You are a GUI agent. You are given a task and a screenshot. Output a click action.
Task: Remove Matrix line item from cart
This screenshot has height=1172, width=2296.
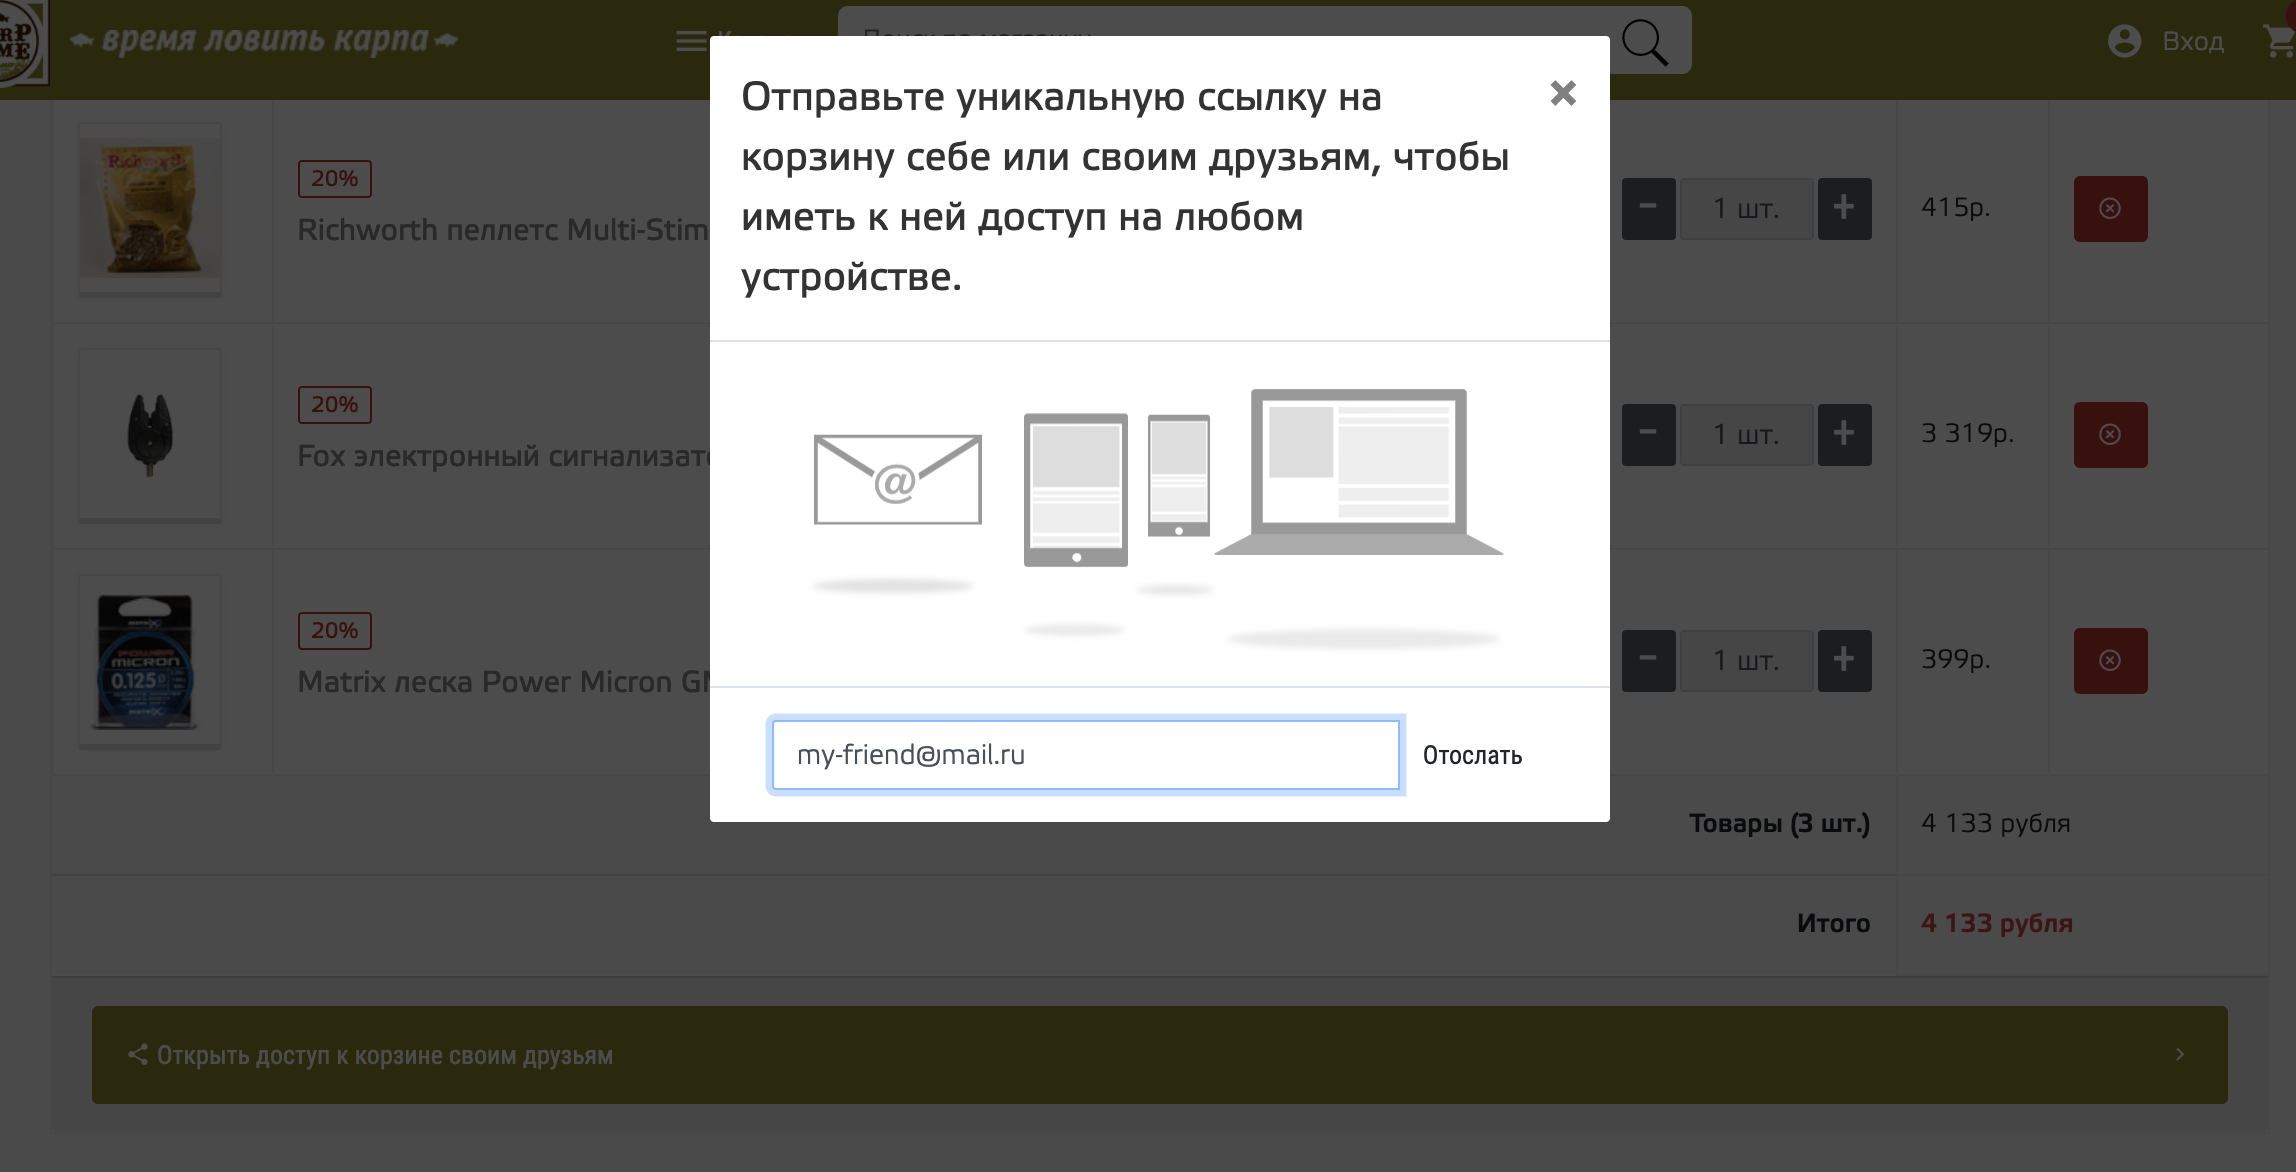click(2110, 660)
